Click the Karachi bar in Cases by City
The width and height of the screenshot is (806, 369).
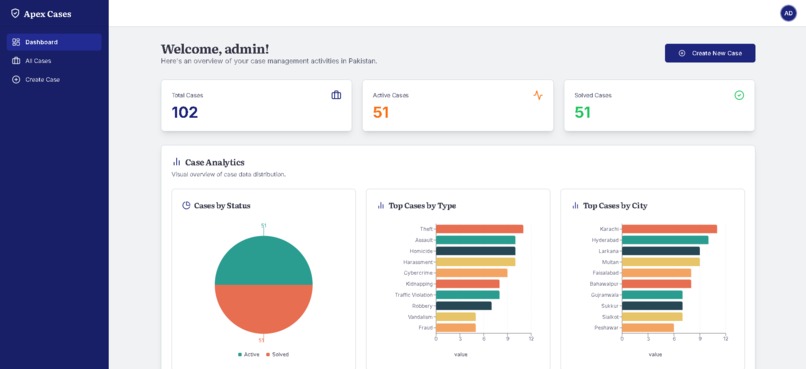click(x=669, y=229)
